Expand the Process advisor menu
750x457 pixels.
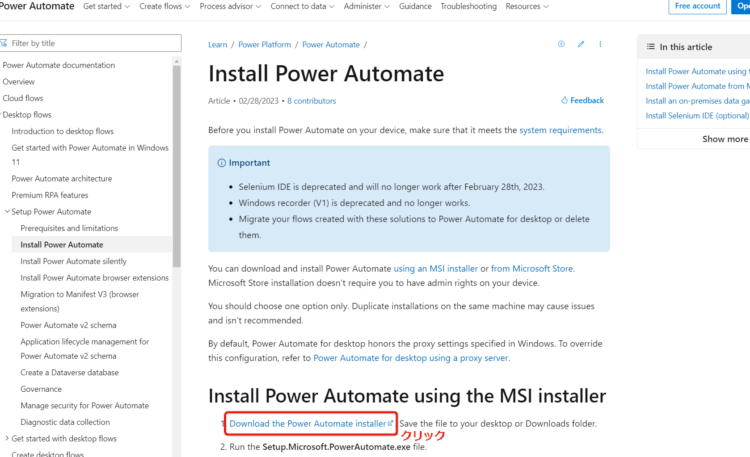[230, 6]
